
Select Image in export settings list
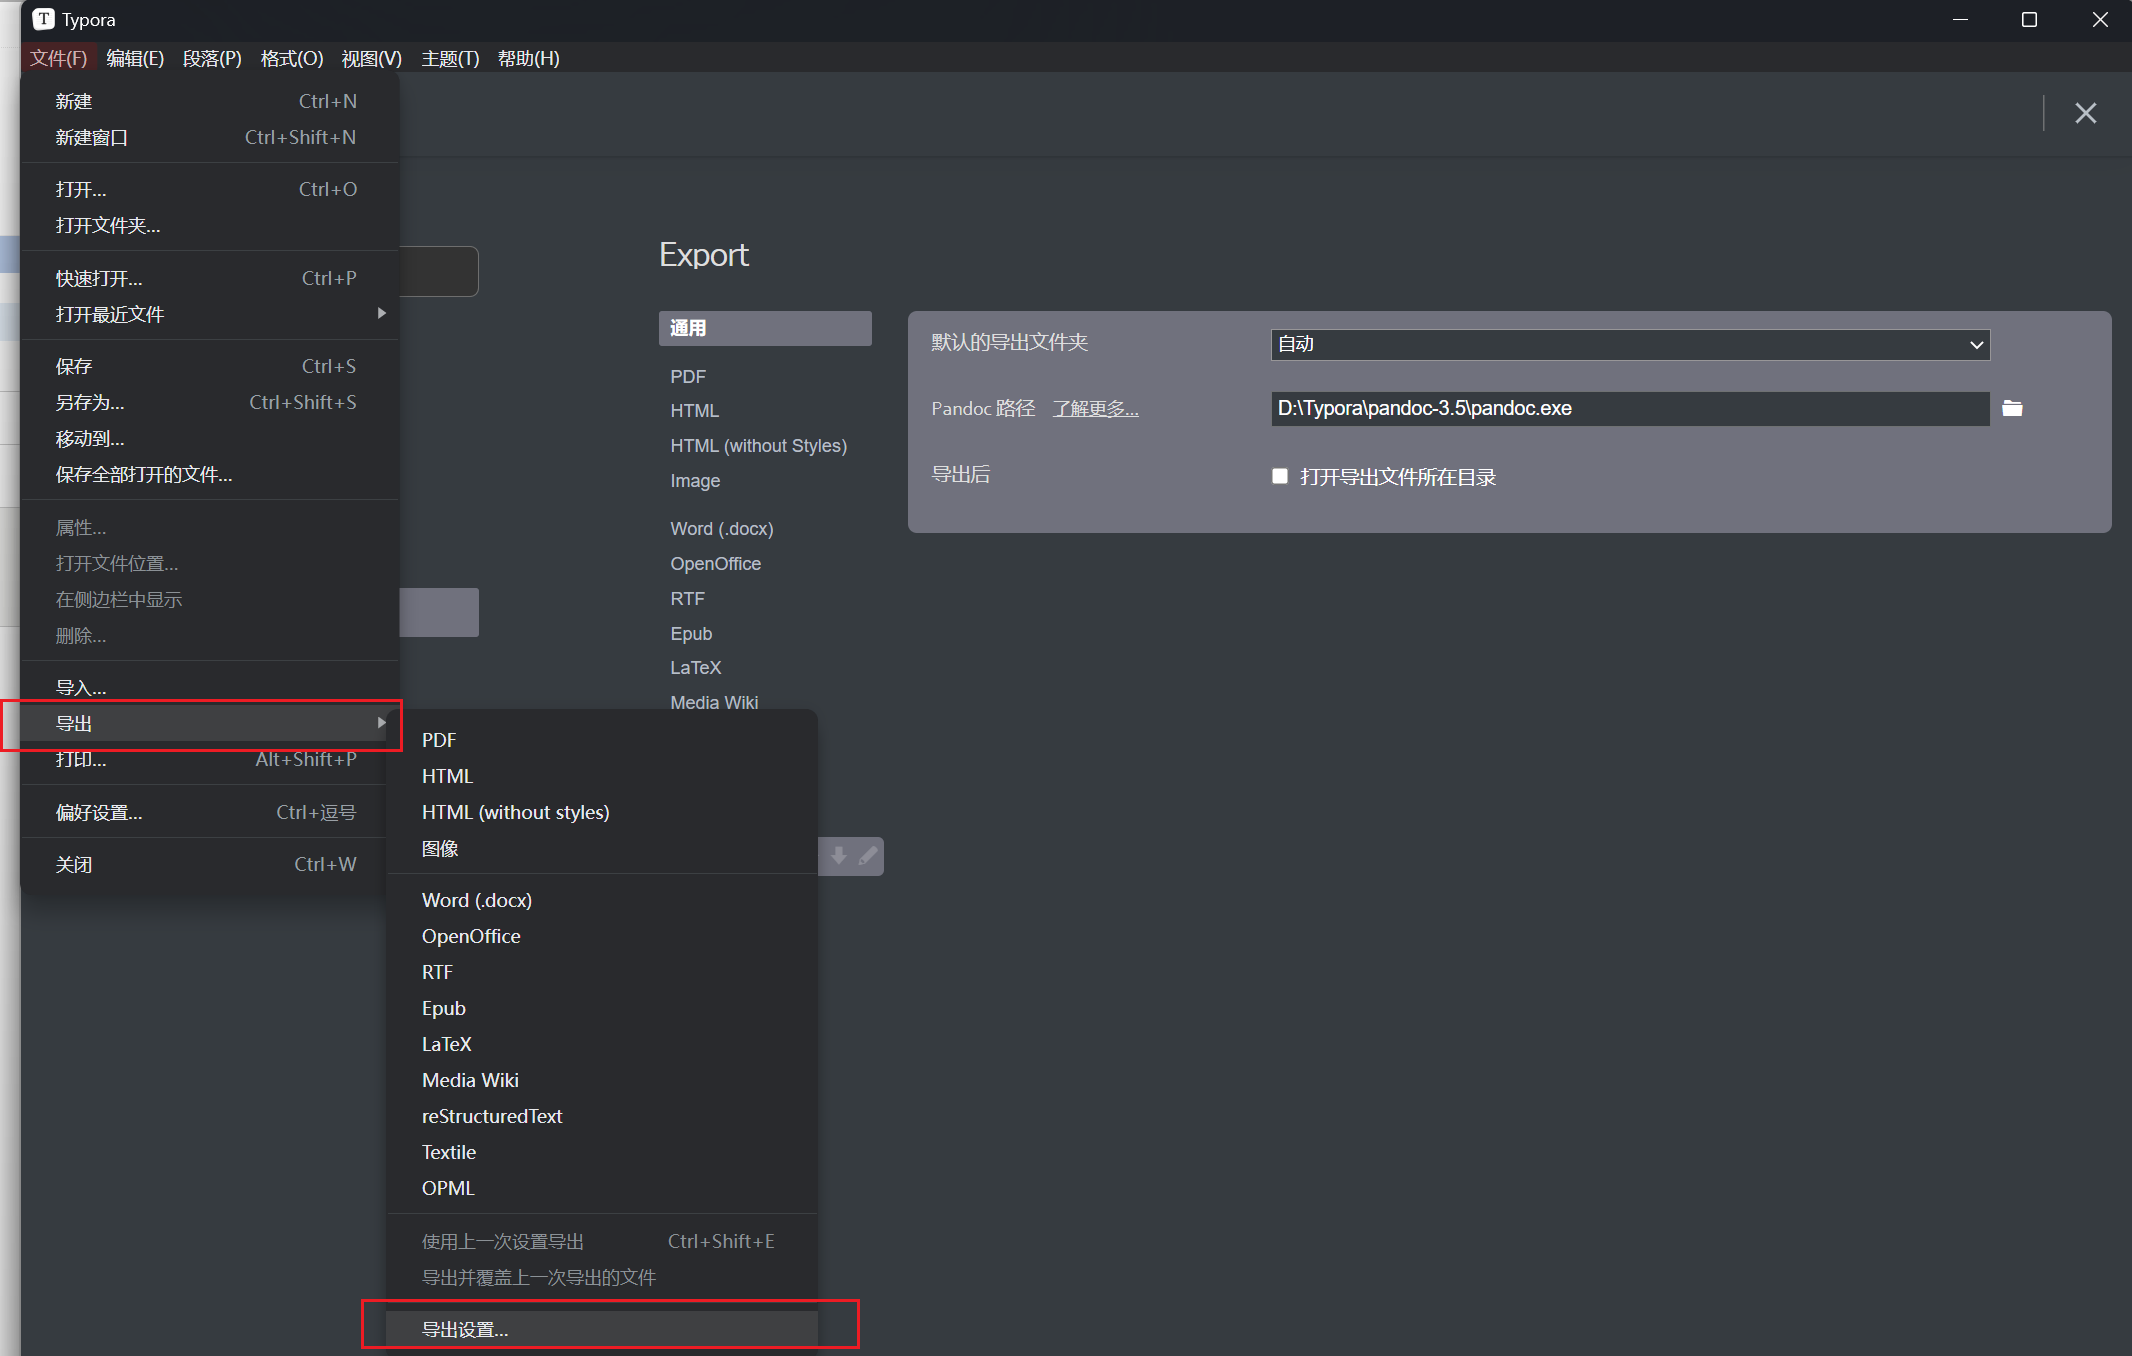click(695, 481)
